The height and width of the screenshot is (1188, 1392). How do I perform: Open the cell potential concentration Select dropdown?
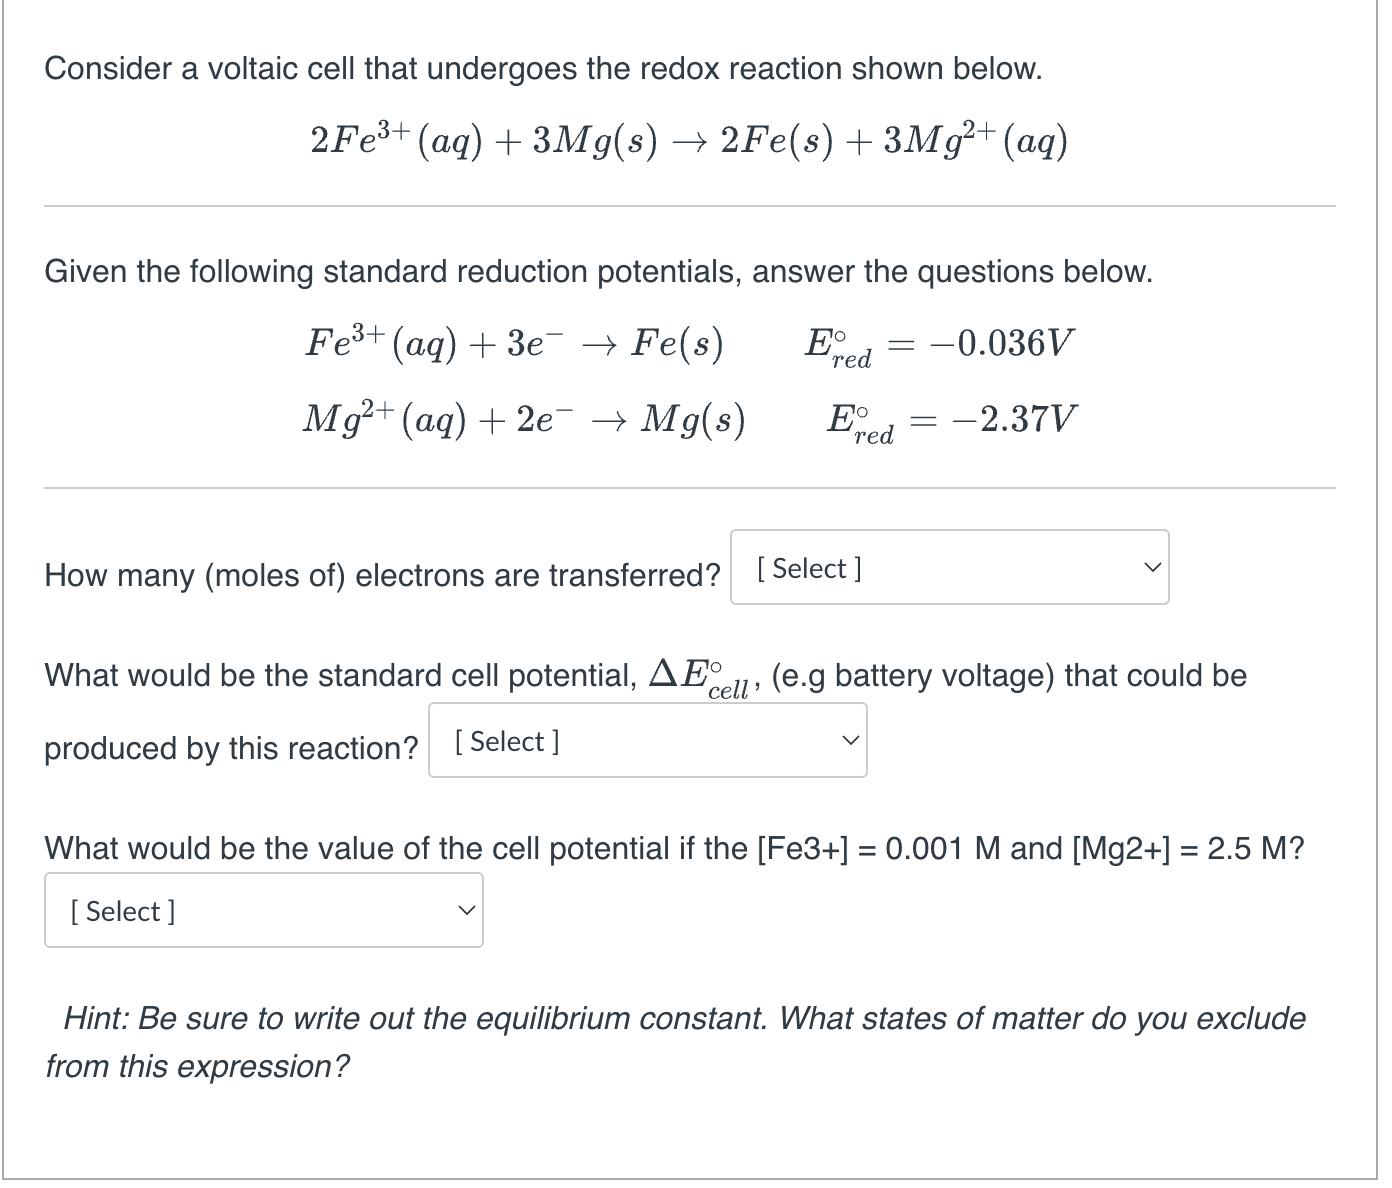(262, 910)
